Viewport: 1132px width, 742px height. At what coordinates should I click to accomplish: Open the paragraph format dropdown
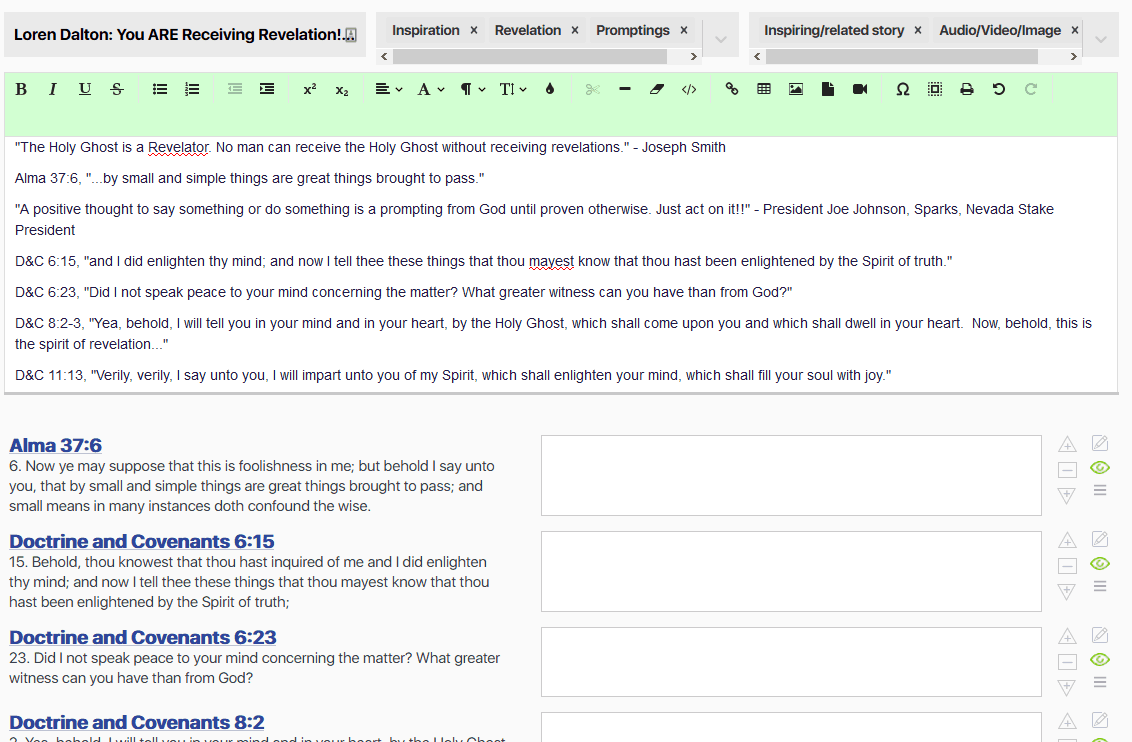coord(473,89)
